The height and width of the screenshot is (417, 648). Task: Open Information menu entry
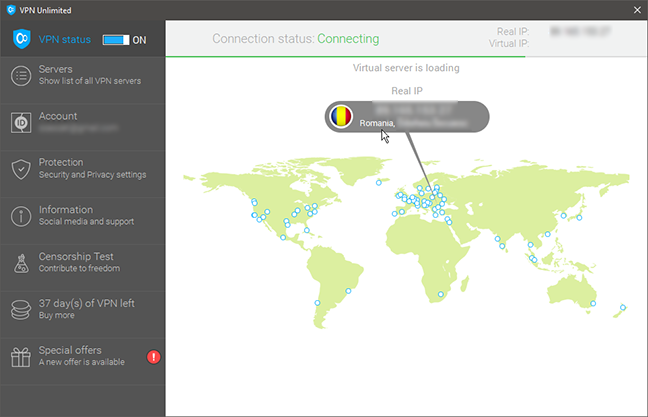(83, 221)
